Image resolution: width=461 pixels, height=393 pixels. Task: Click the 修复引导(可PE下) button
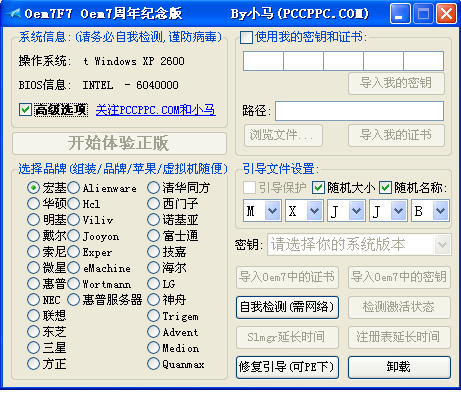(x=287, y=367)
